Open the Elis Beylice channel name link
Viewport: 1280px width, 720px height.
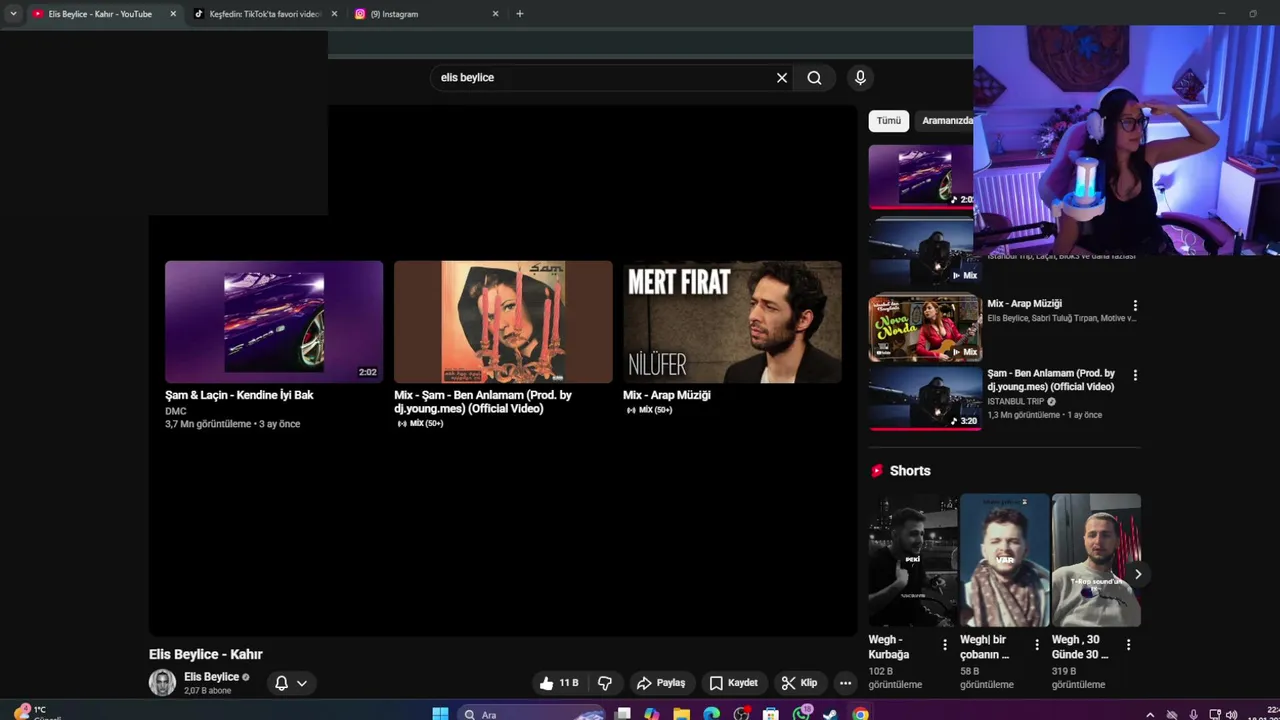pyautogui.click(x=212, y=677)
